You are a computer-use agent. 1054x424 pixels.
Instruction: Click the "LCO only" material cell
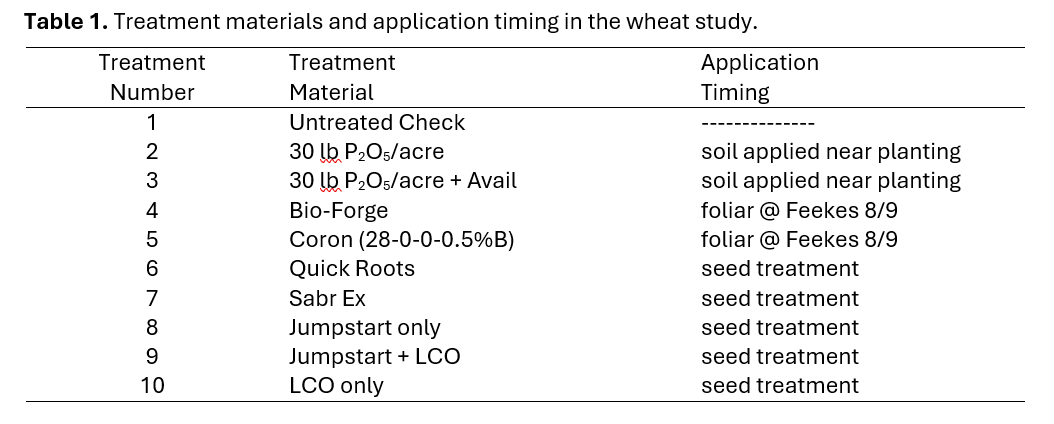click(x=336, y=386)
